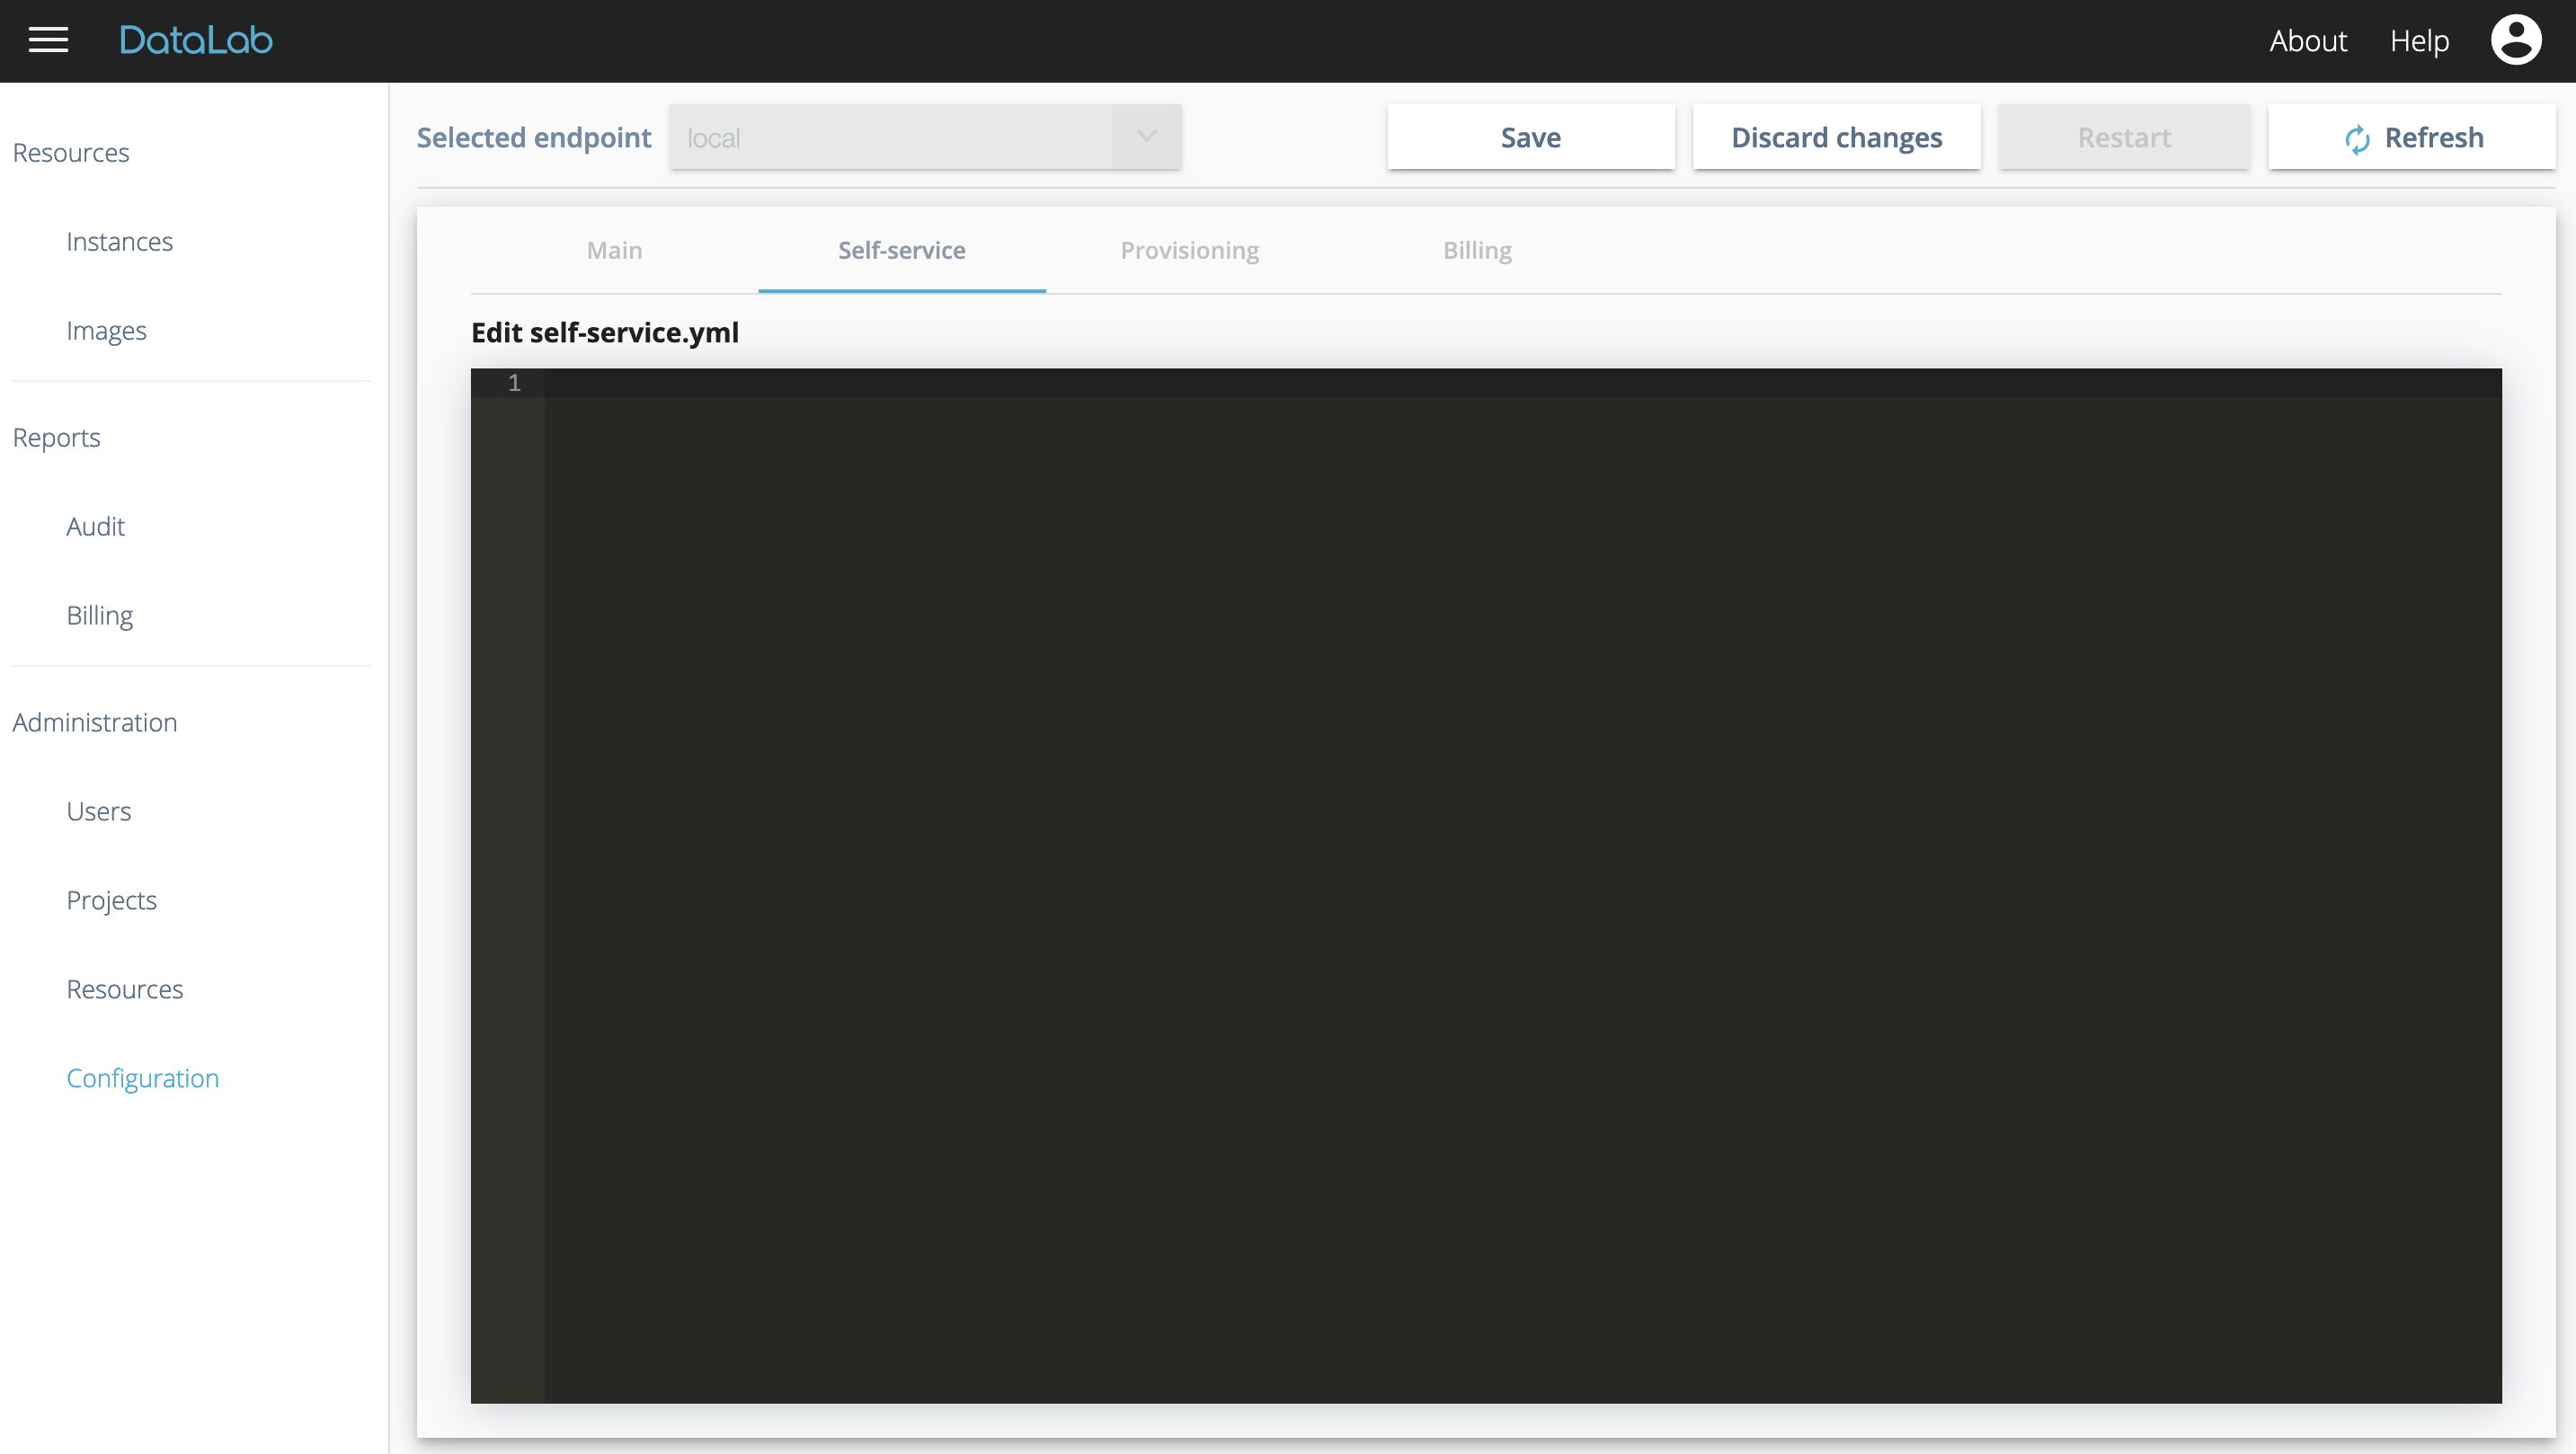The height and width of the screenshot is (1454, 2576).
Task: Open Images in the sidebar
Action: (106, 330)
